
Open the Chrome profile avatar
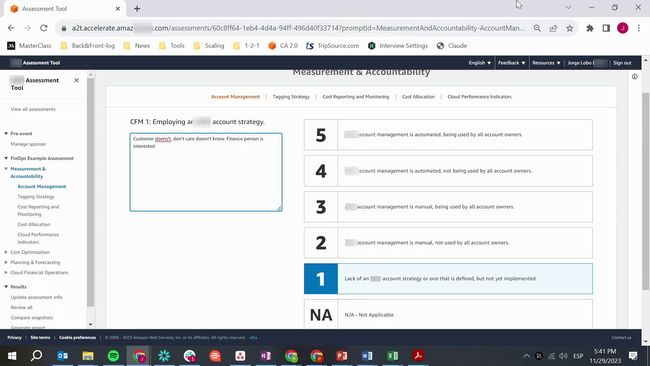622,28
